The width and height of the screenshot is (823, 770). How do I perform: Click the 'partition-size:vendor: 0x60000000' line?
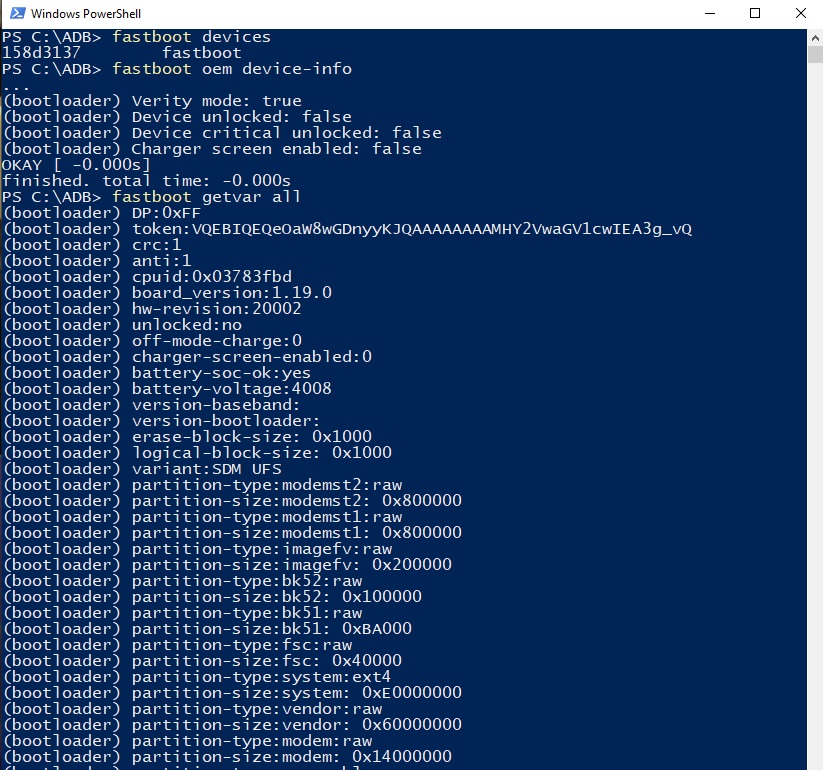pyautogui.click(x=232, y=725)
